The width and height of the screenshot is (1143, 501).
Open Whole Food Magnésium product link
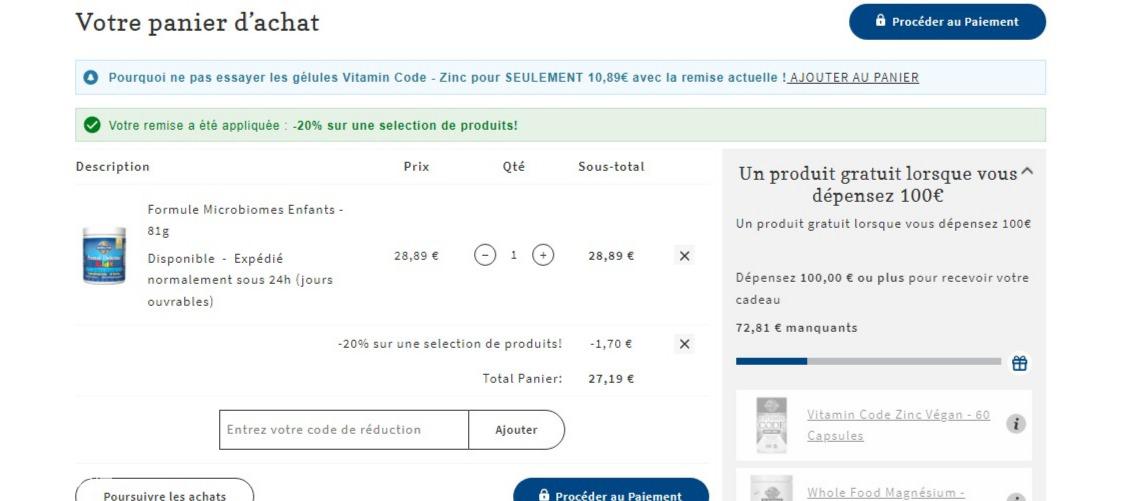(x=886, y=493)
